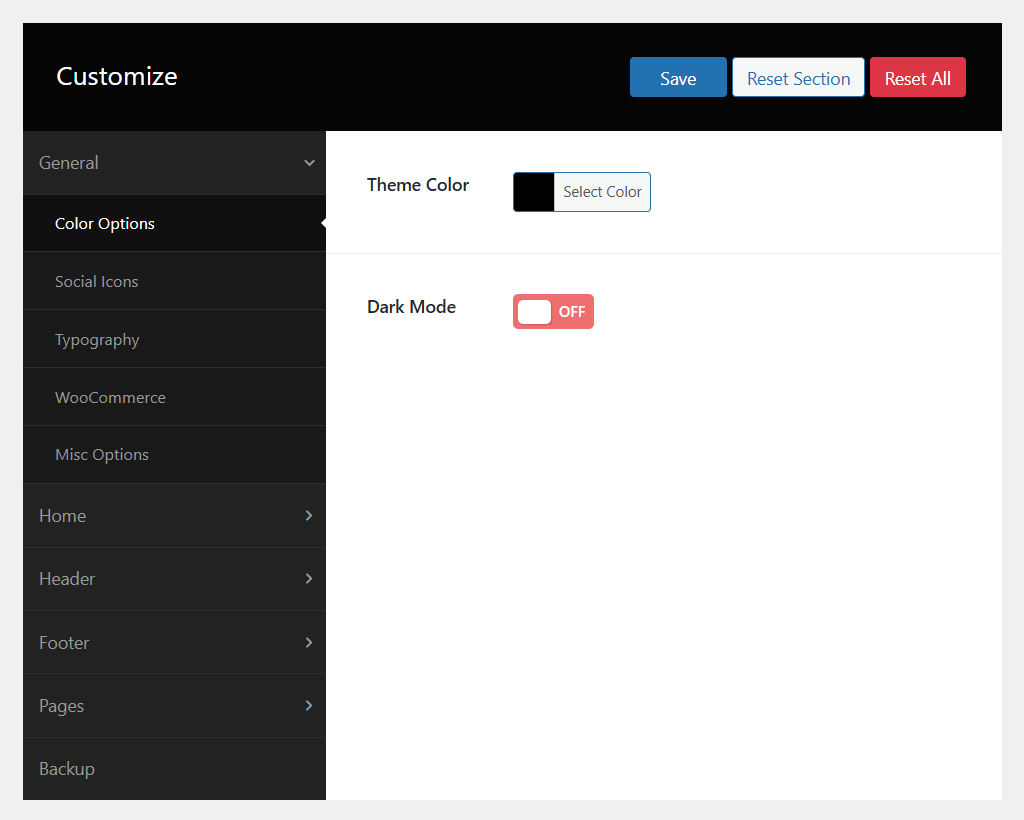Select Typography in the sidebar
Screen dimensions: 1024x820
(x=97, y=340)
